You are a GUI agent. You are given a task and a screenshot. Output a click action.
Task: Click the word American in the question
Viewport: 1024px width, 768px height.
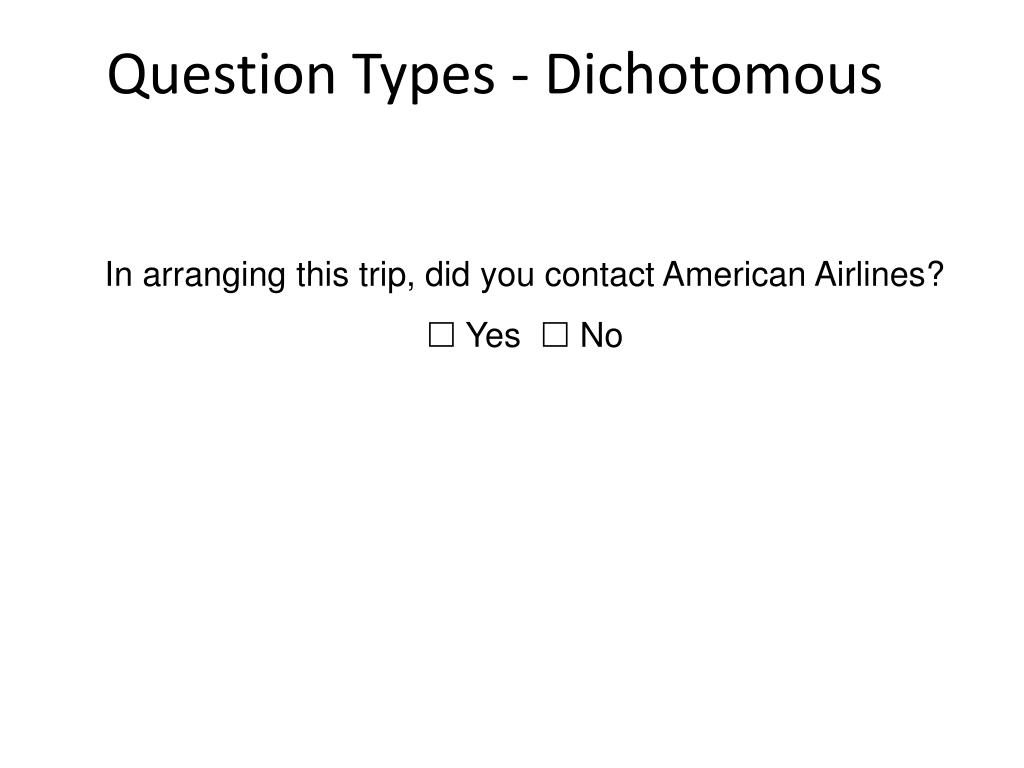pos(733,274)
